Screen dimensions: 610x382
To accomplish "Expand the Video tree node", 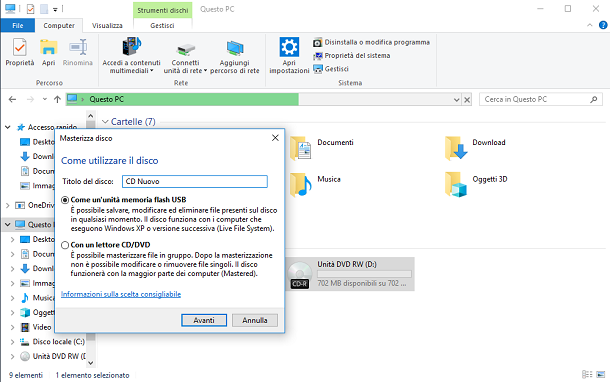I will point(12,328).
